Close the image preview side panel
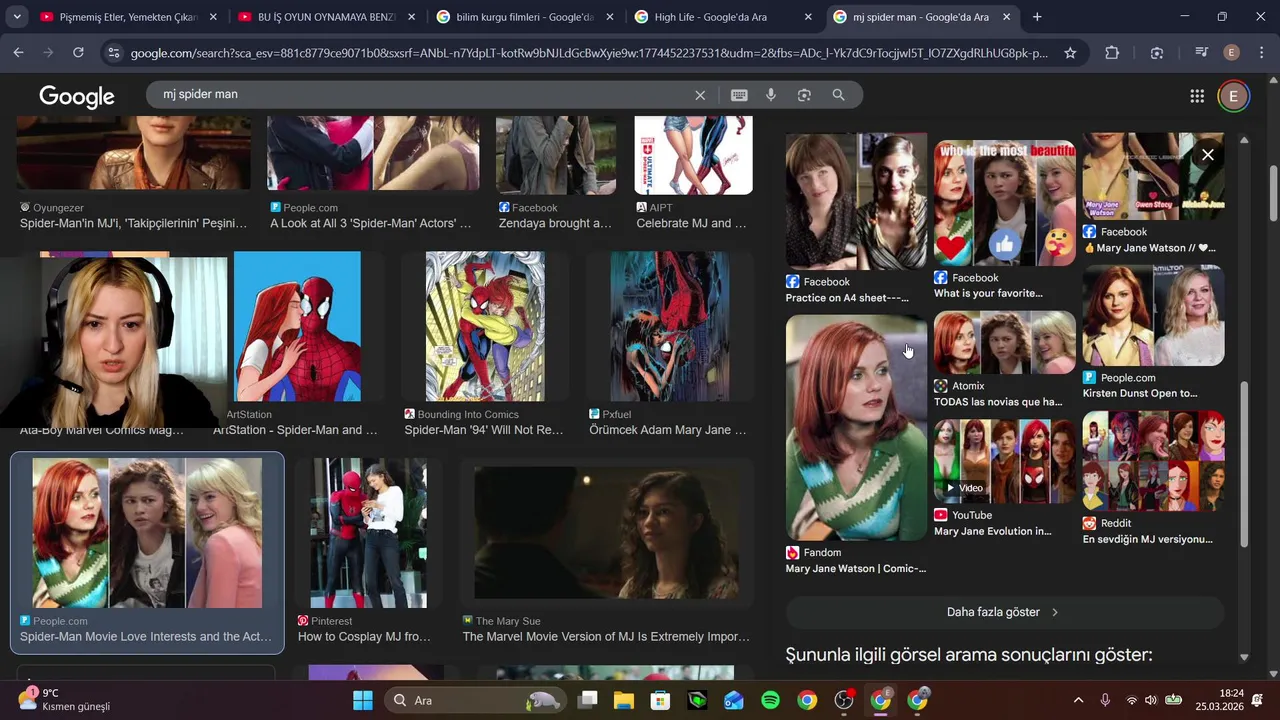The width and height of the screenshot is (1280, 720). click(x=1208, y=155)
